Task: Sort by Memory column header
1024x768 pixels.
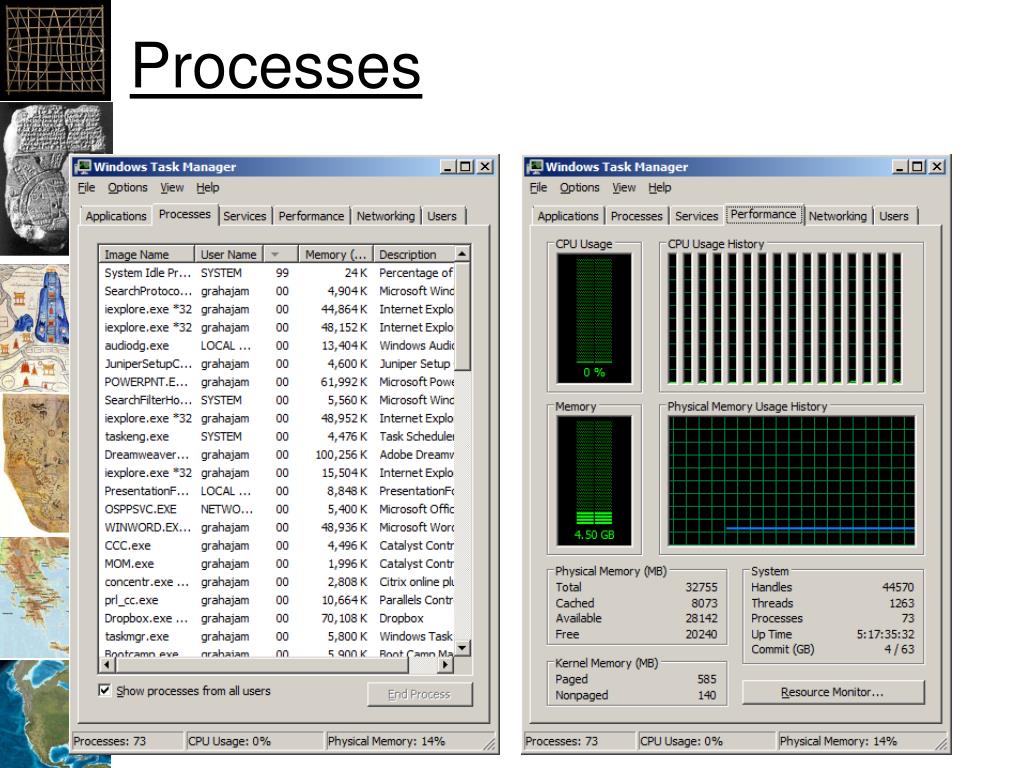Action: 336,254
